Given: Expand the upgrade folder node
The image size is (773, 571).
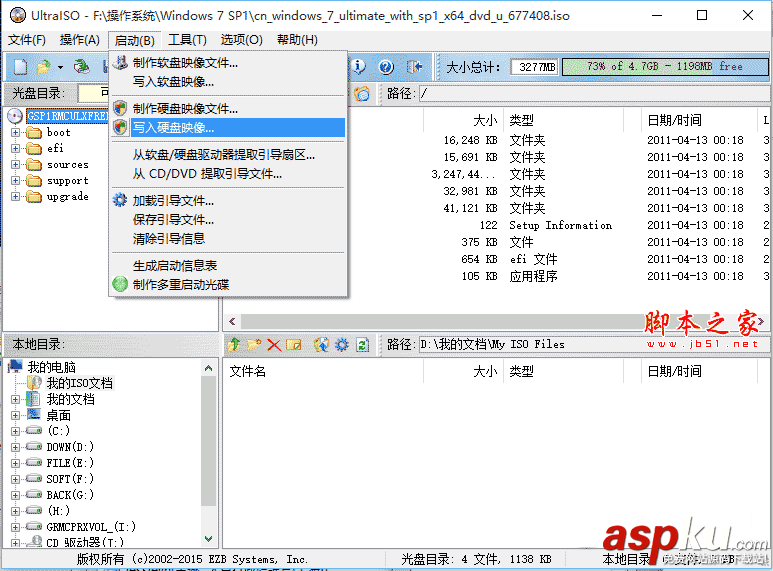Looking at the screenshot, I should [x=16, y=197].
